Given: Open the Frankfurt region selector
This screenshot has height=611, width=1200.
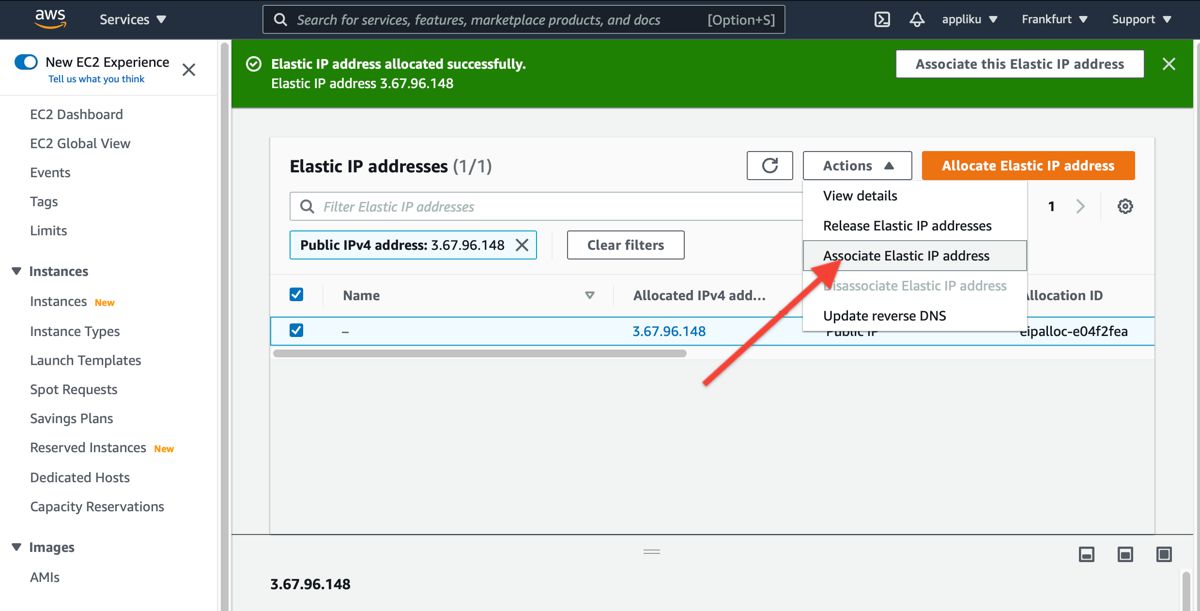Looking at the screenshot, I should tap(1054, 19).
